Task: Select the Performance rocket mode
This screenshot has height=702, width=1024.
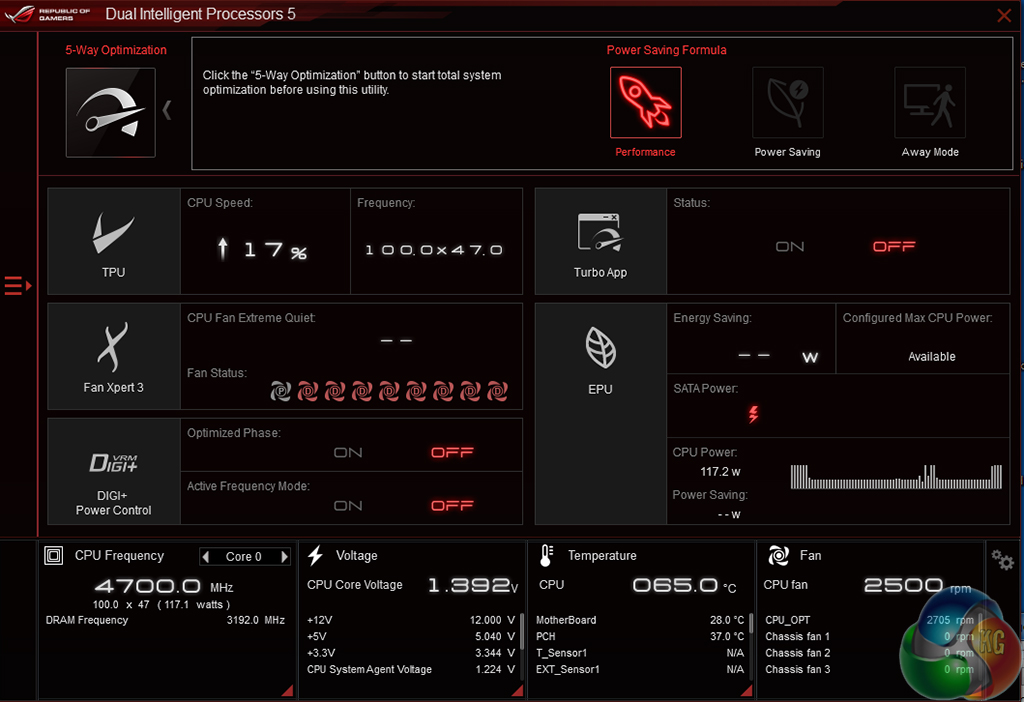Action: point(645,103)
